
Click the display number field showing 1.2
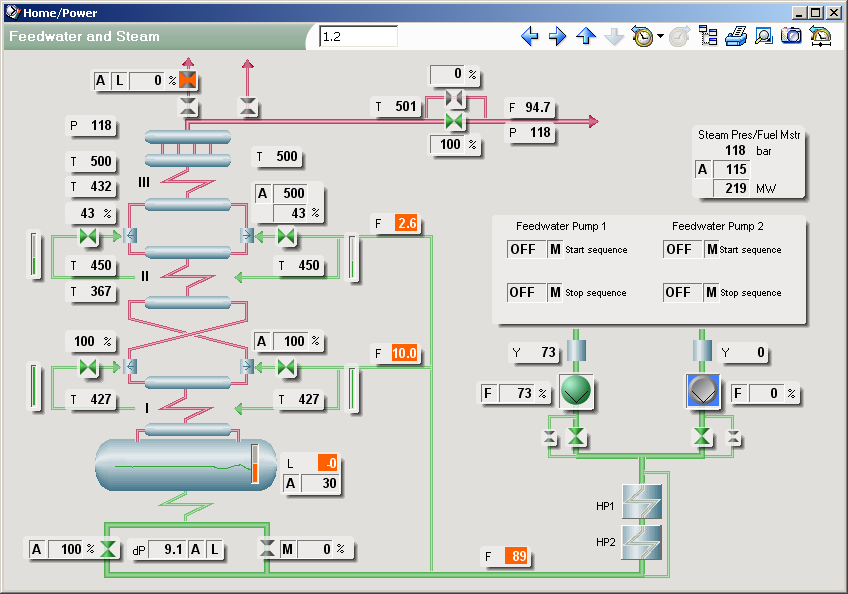358,37
